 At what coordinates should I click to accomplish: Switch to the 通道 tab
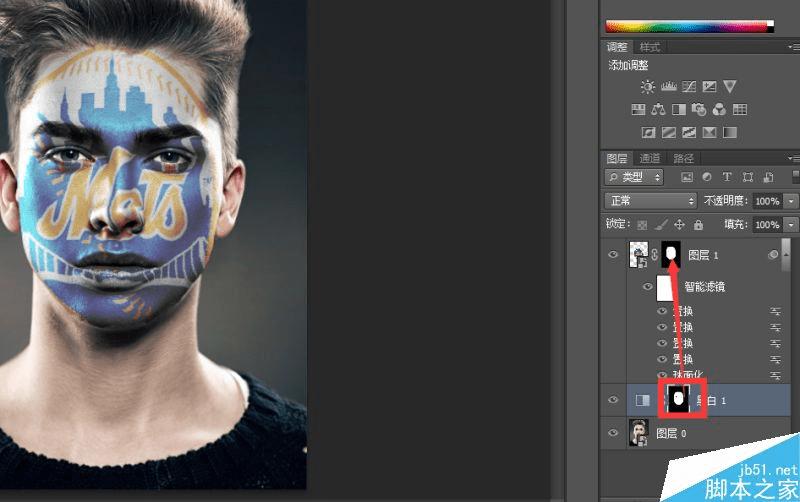[649, 158]
